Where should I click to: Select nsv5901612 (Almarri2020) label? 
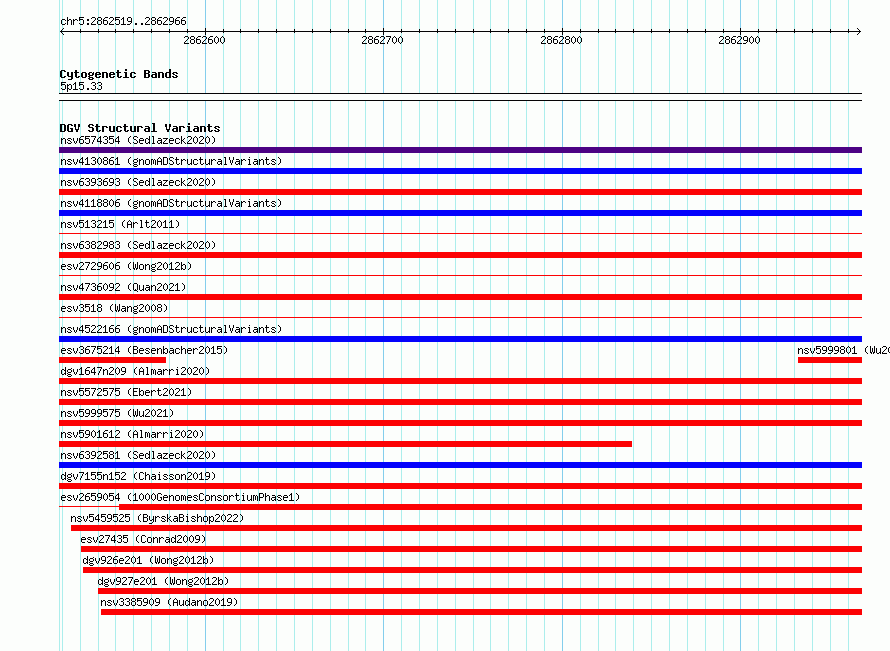click(132, 434)
